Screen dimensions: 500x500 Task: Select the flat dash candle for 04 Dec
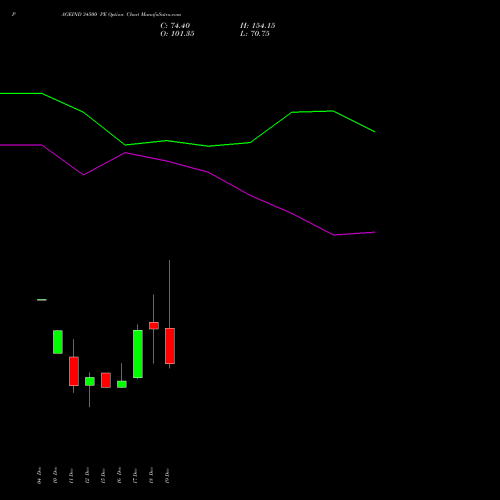tap(42, 300)
